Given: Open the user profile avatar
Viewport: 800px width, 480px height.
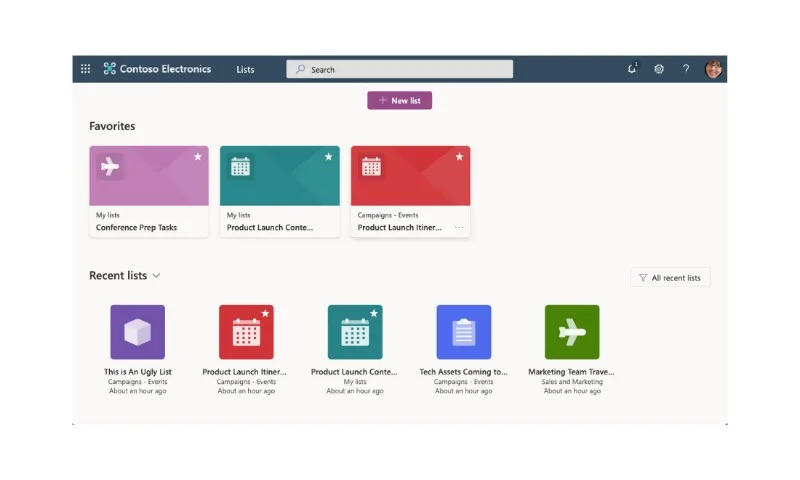Looking at the screenshot, I should (713, 69).
